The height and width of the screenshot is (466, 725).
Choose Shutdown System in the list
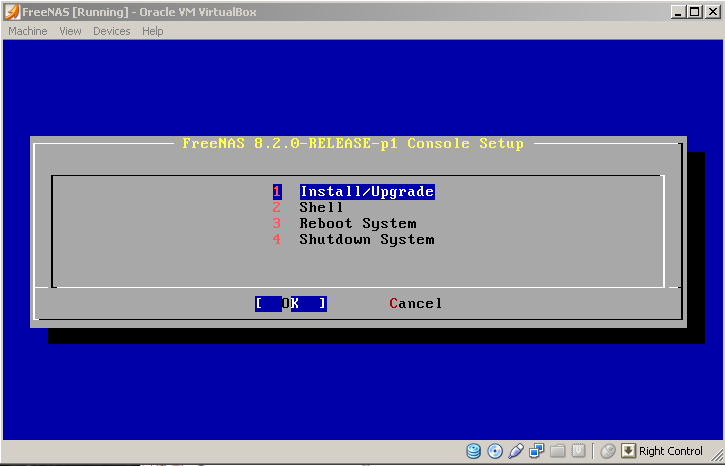pyautogui.click(x=367, y=239)
